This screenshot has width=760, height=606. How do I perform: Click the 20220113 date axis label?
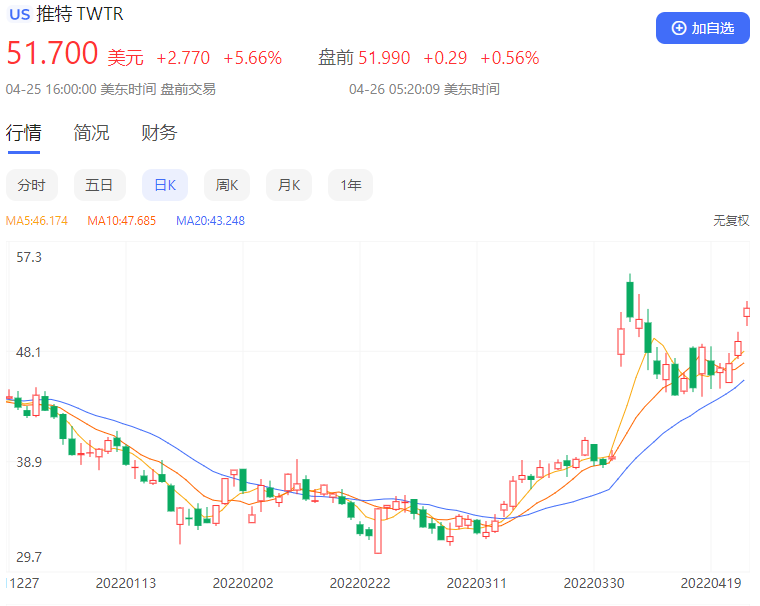[126, 583]
